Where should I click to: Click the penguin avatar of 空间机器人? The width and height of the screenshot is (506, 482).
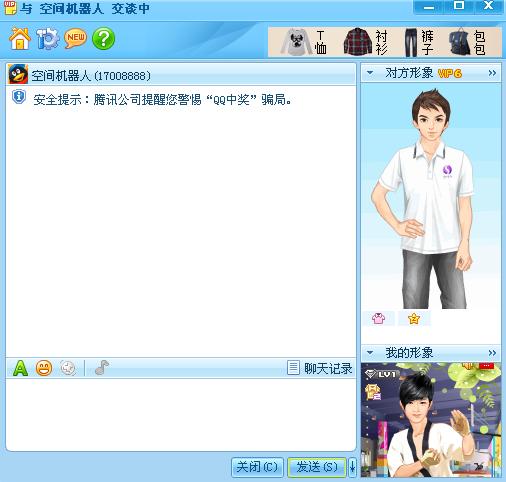18,74
